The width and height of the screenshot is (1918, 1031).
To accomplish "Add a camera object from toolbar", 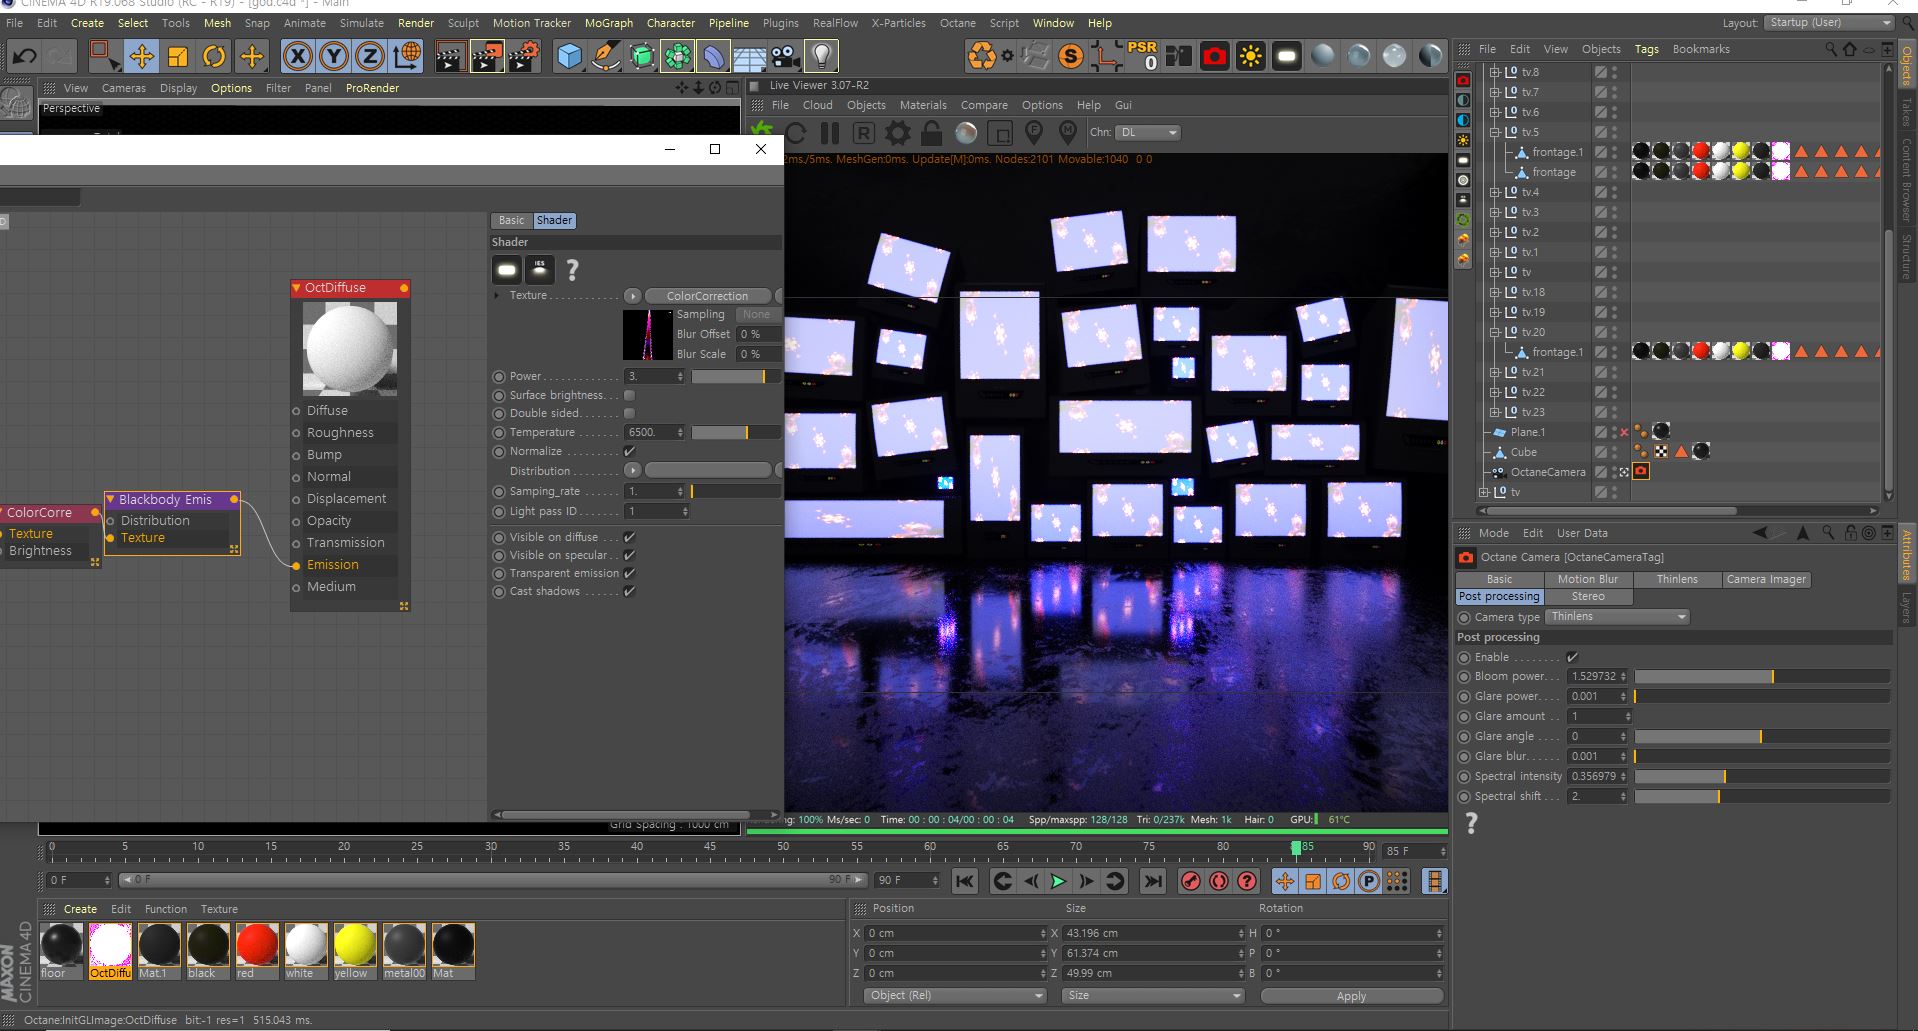I will tap(785, 56).
